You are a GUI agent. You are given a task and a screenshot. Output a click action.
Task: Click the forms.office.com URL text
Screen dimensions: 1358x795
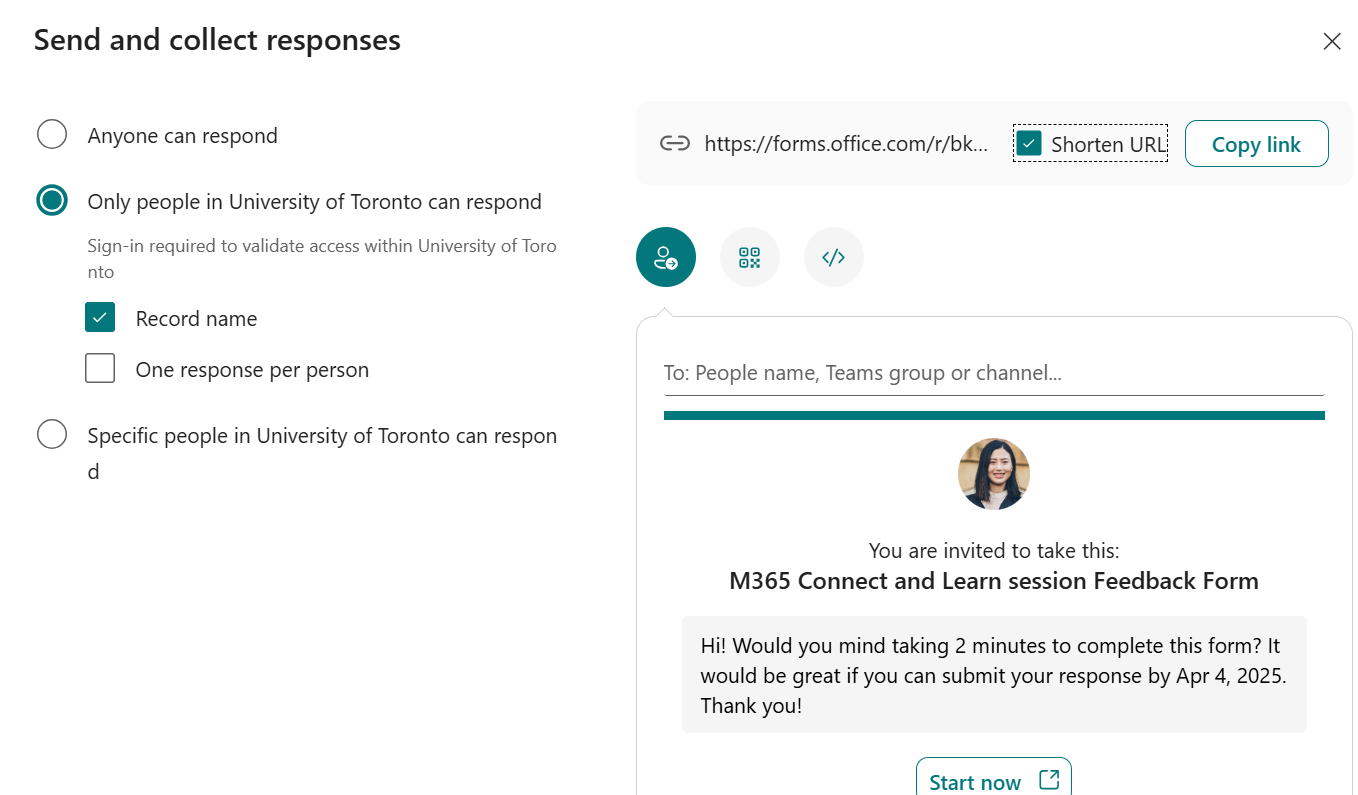click(846, 144)
